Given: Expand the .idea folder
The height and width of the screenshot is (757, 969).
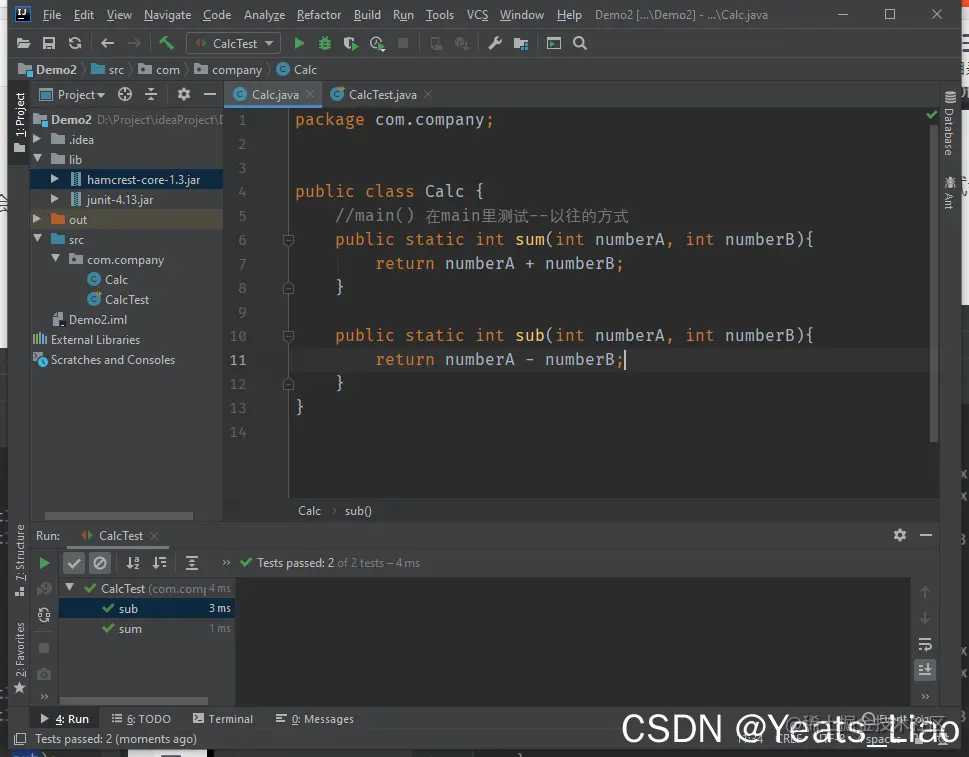Looking at the screenshot, I should point(37,139).
